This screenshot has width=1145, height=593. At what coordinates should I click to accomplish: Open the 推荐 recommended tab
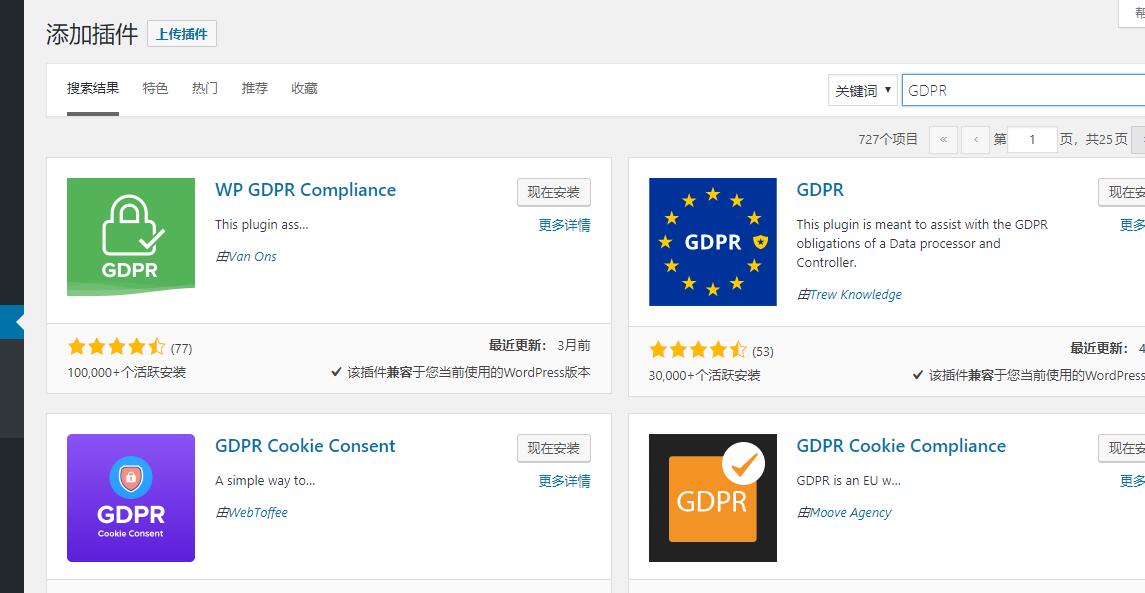tap(255, 88)
